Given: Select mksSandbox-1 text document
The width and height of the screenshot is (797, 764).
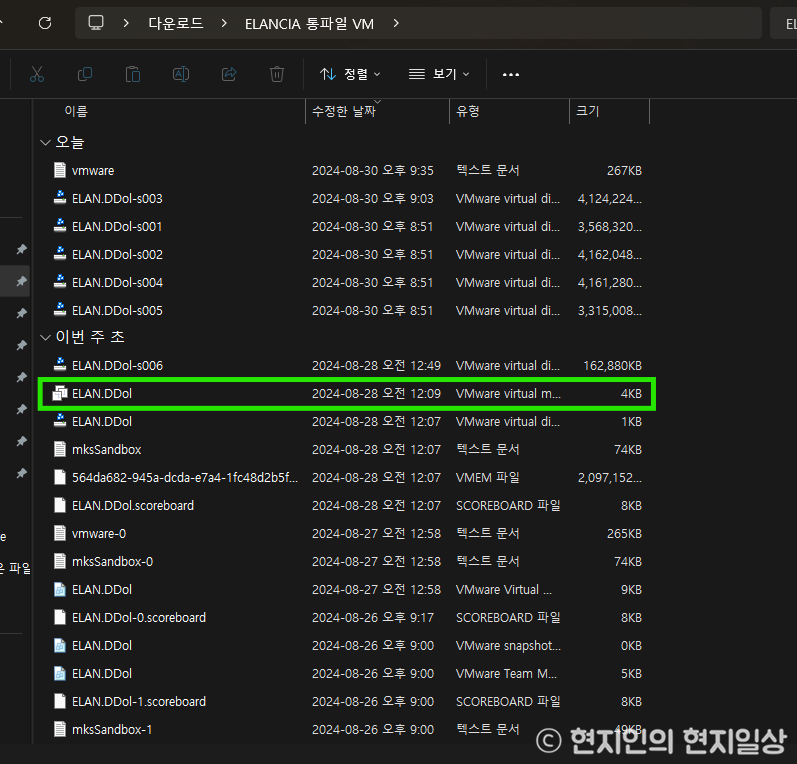Looking at the screenshot, I should click(x=103, y=729).
